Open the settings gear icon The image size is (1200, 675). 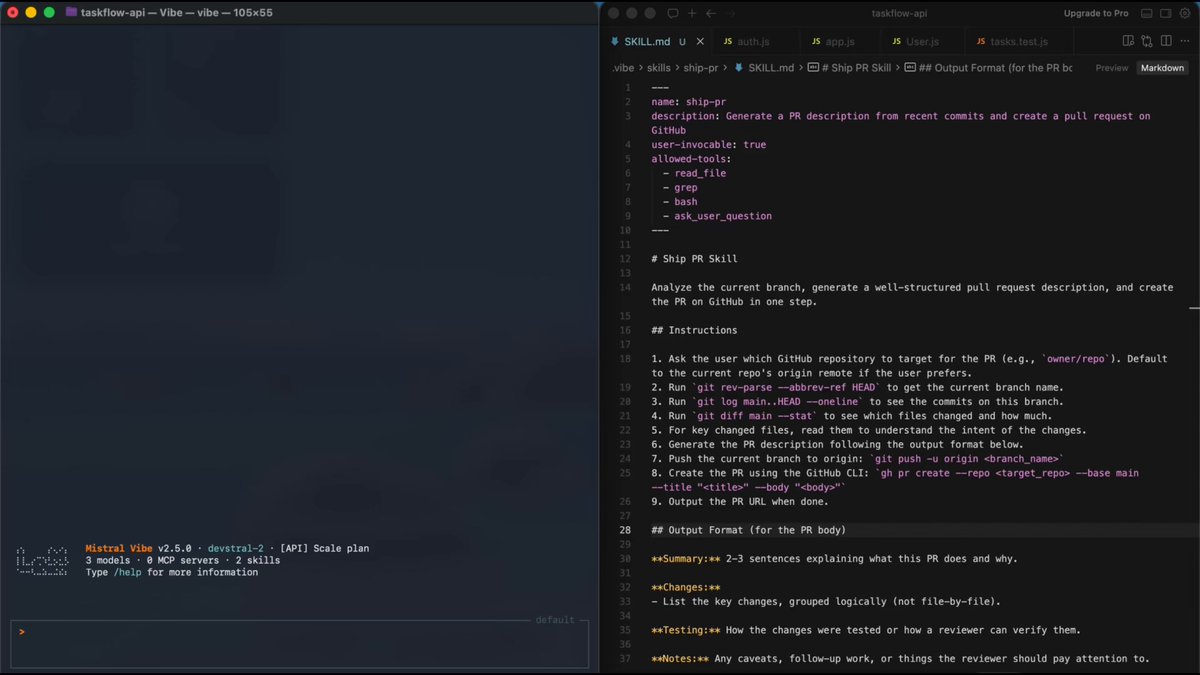pyautogui.click(x=1185, y=14)
